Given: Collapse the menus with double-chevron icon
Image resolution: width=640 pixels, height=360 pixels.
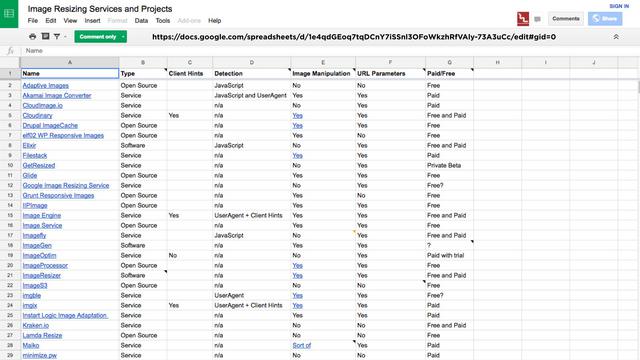Looking at the screenshot, I should pyautogui.click(x=616, y=37).
